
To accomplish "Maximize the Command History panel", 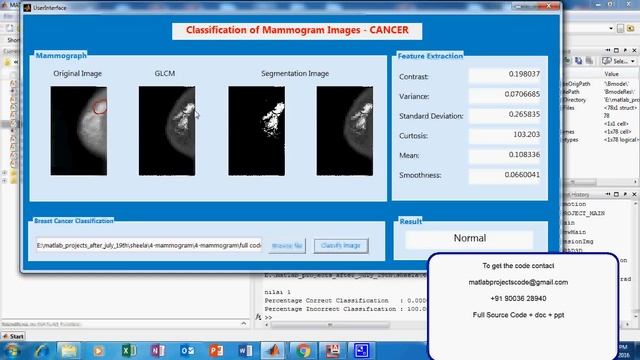I will click(x=617, y=194).
